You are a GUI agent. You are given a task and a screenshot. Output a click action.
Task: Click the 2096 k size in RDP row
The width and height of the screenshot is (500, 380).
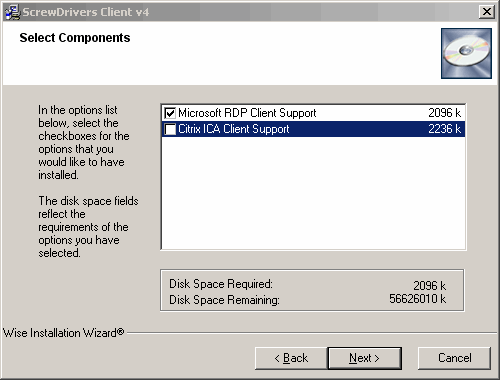tap(445, 113)
